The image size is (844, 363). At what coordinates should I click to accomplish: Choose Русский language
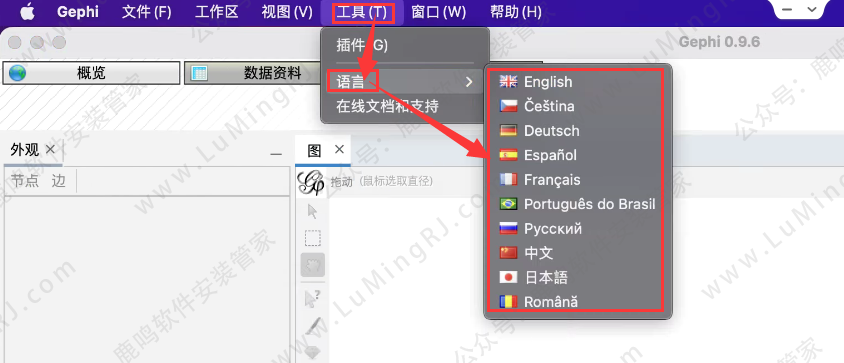click(x=578, y=229)
